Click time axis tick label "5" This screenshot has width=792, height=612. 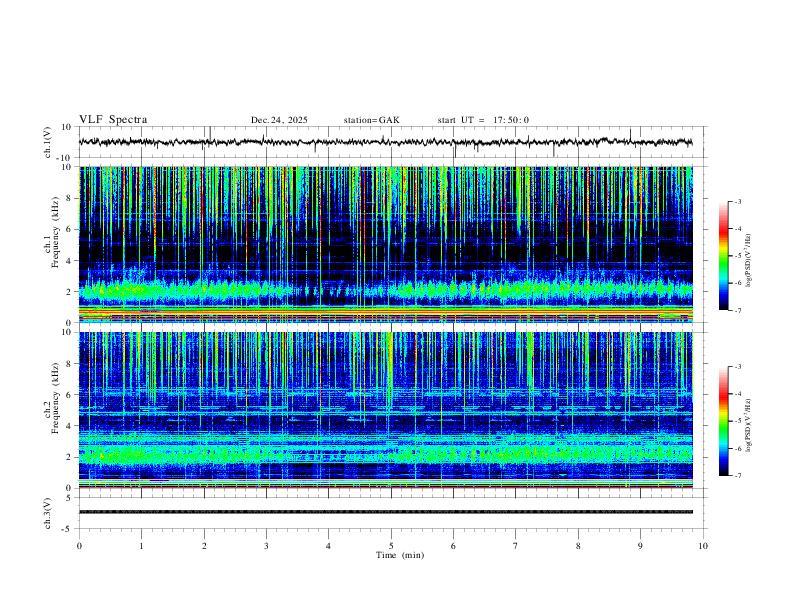click(391, 546)
